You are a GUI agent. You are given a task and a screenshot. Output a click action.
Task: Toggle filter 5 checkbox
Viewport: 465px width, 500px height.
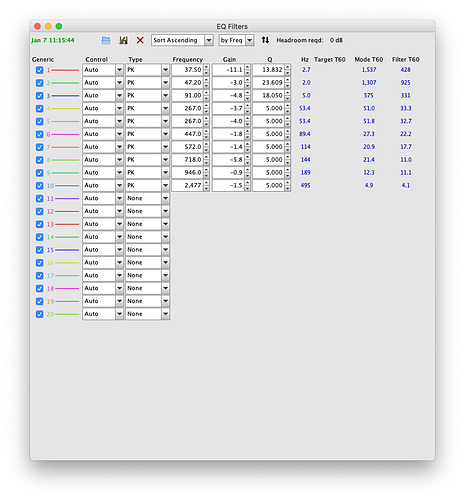pyautogui.click(x=40, y=121)
